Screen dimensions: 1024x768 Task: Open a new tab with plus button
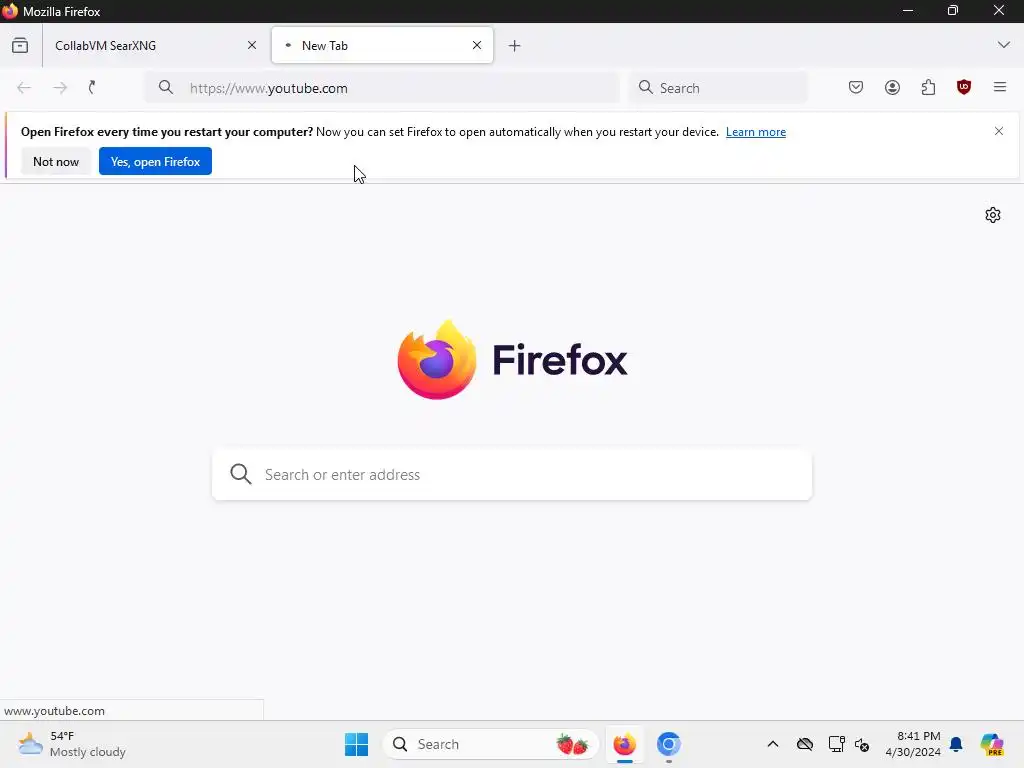click(515, 46)
